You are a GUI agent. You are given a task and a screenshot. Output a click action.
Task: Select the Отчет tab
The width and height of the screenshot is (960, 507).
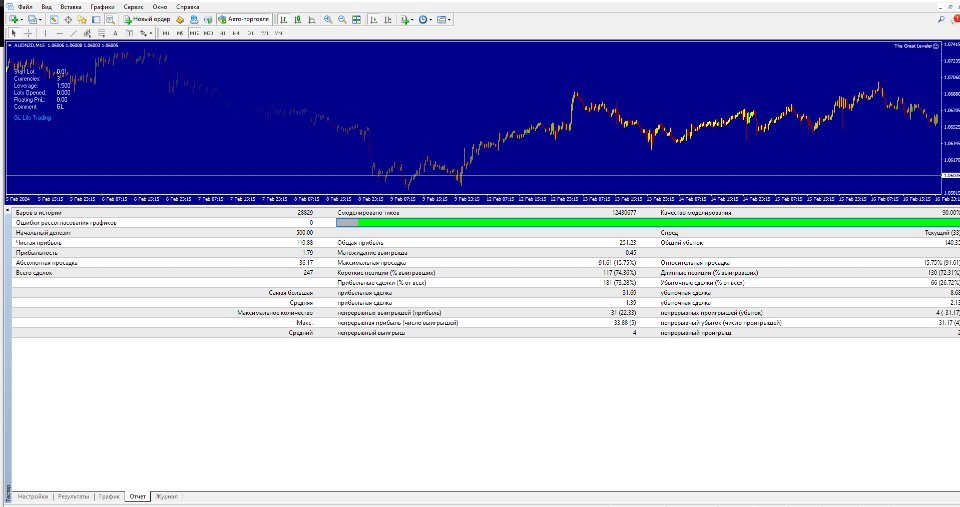pyautogui.click(x=138, y=497)
